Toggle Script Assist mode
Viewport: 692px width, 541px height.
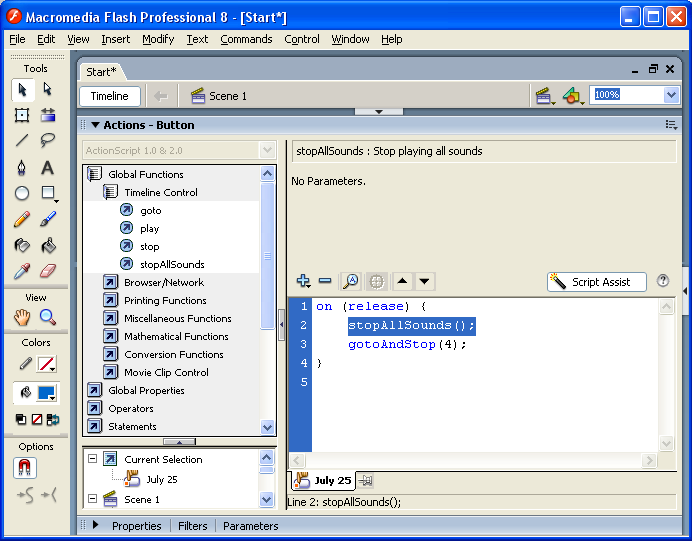[x=597, y=282]
